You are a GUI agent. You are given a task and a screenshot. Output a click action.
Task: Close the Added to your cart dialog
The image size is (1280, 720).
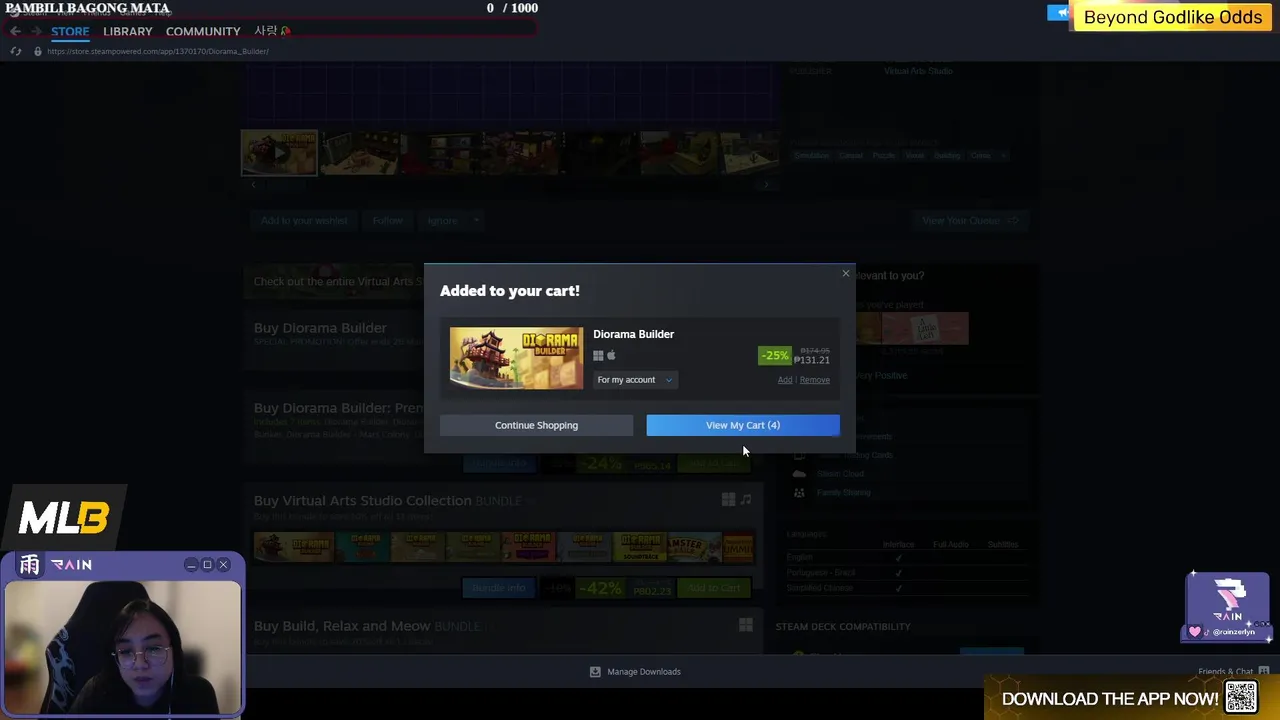[x=846, y=273]
